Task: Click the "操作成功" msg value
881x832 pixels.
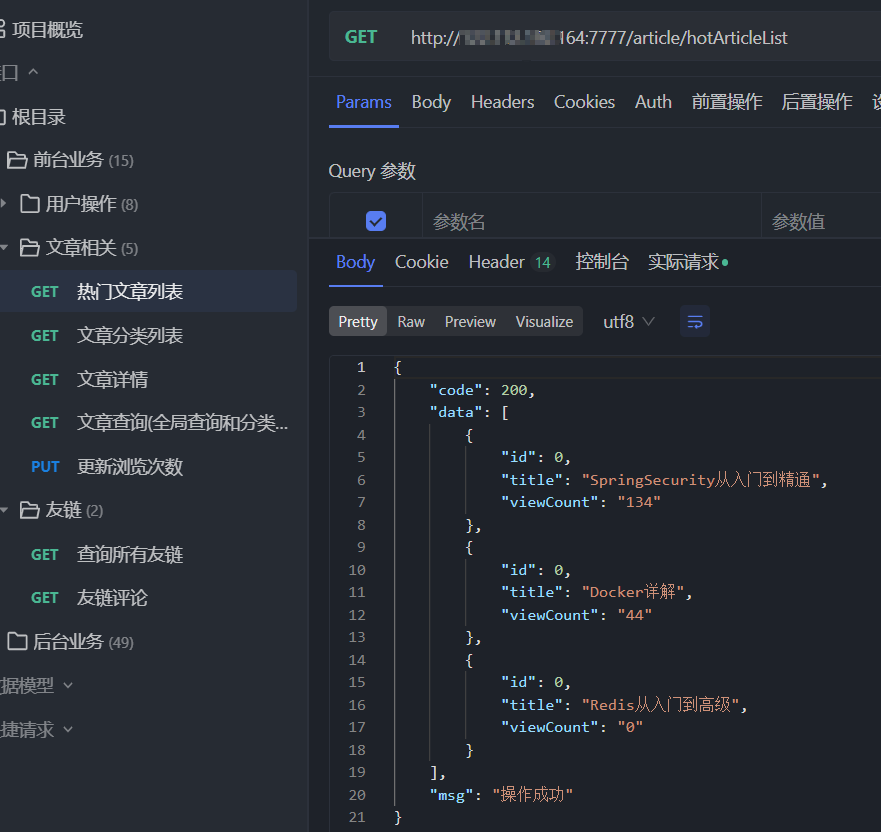Action: click(533, 794)
